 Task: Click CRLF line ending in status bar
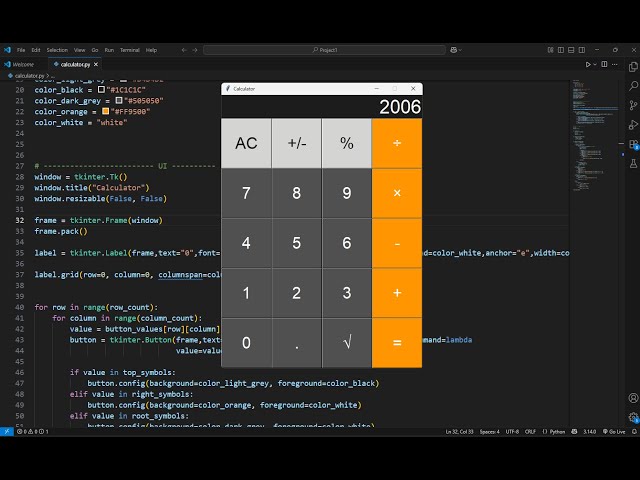530,431
